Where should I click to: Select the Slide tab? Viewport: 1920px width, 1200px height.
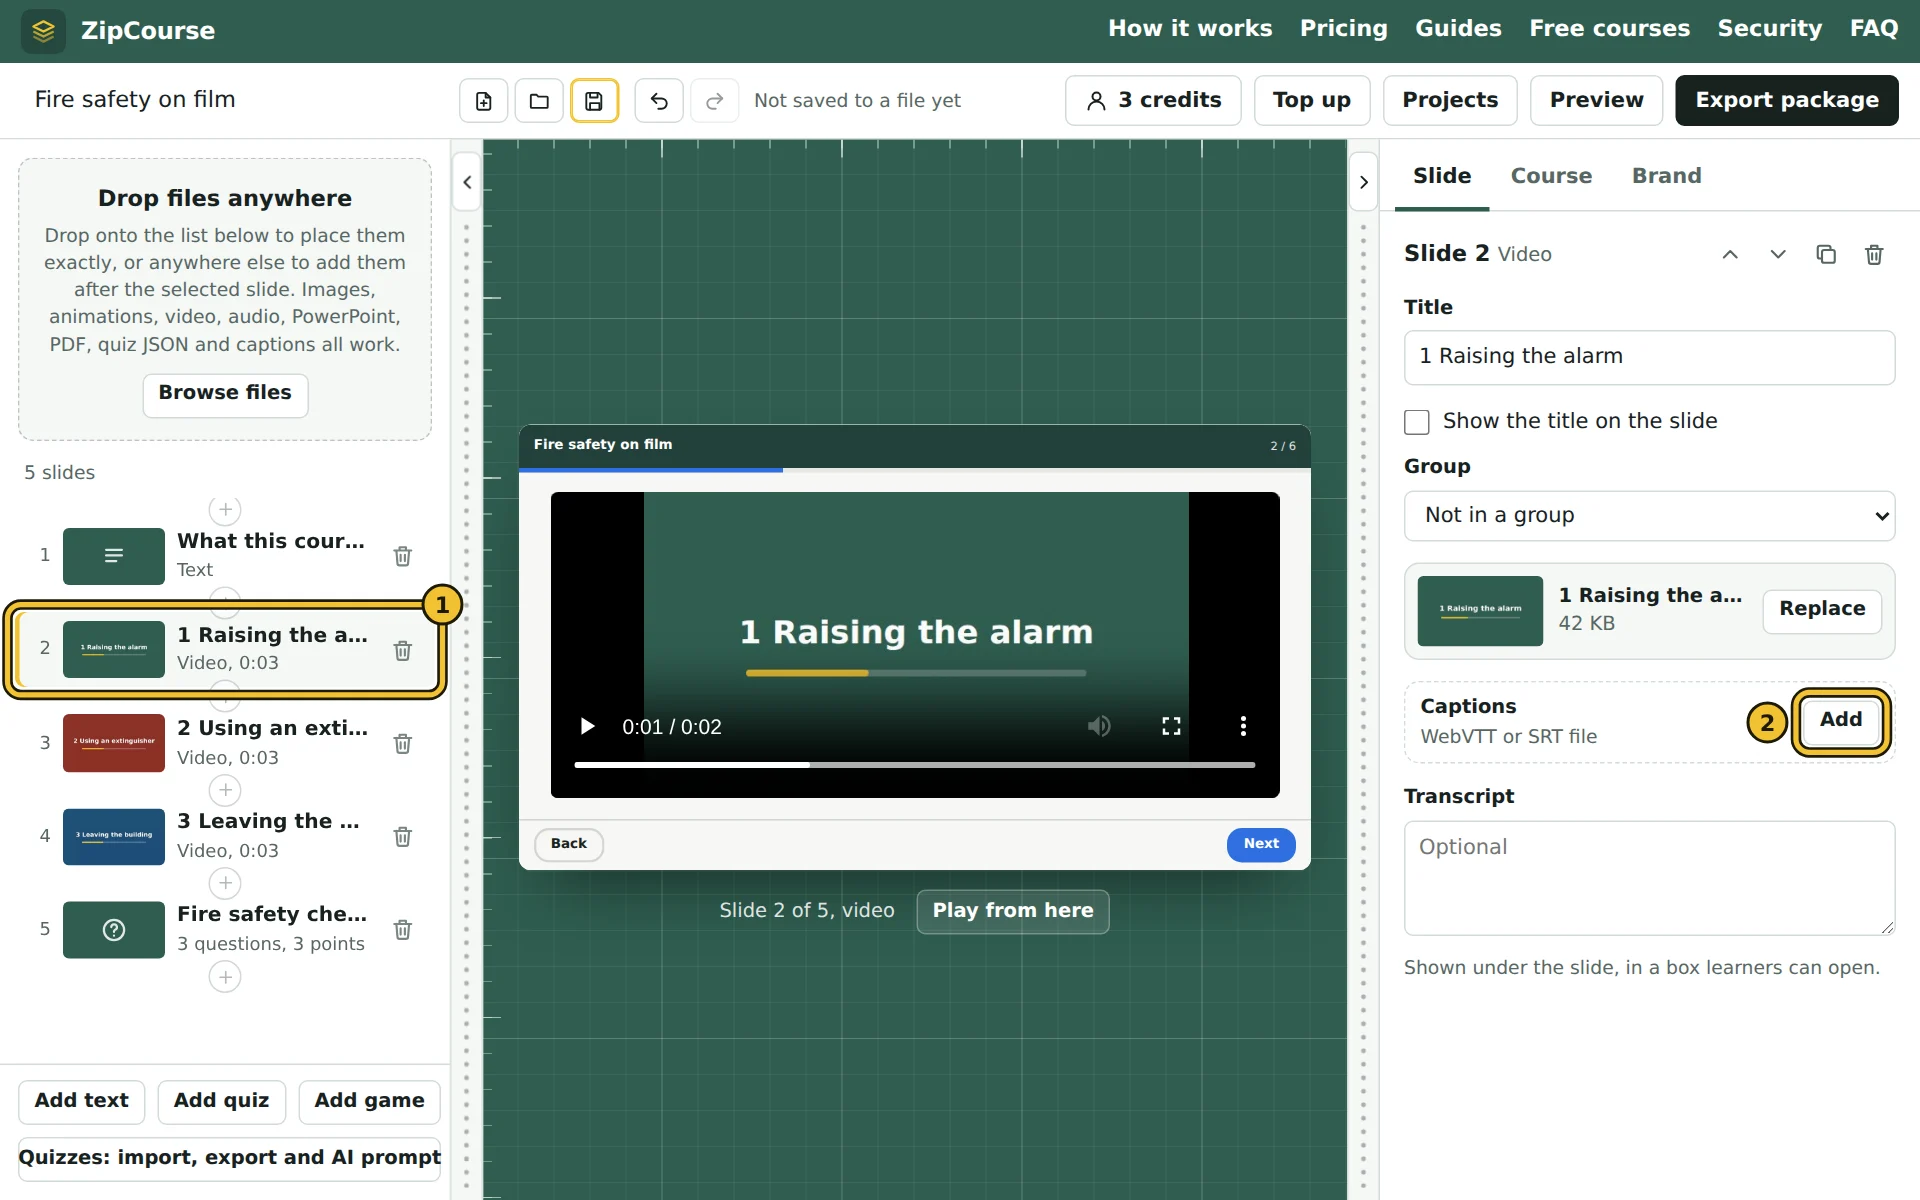[x=1442, y=176]
